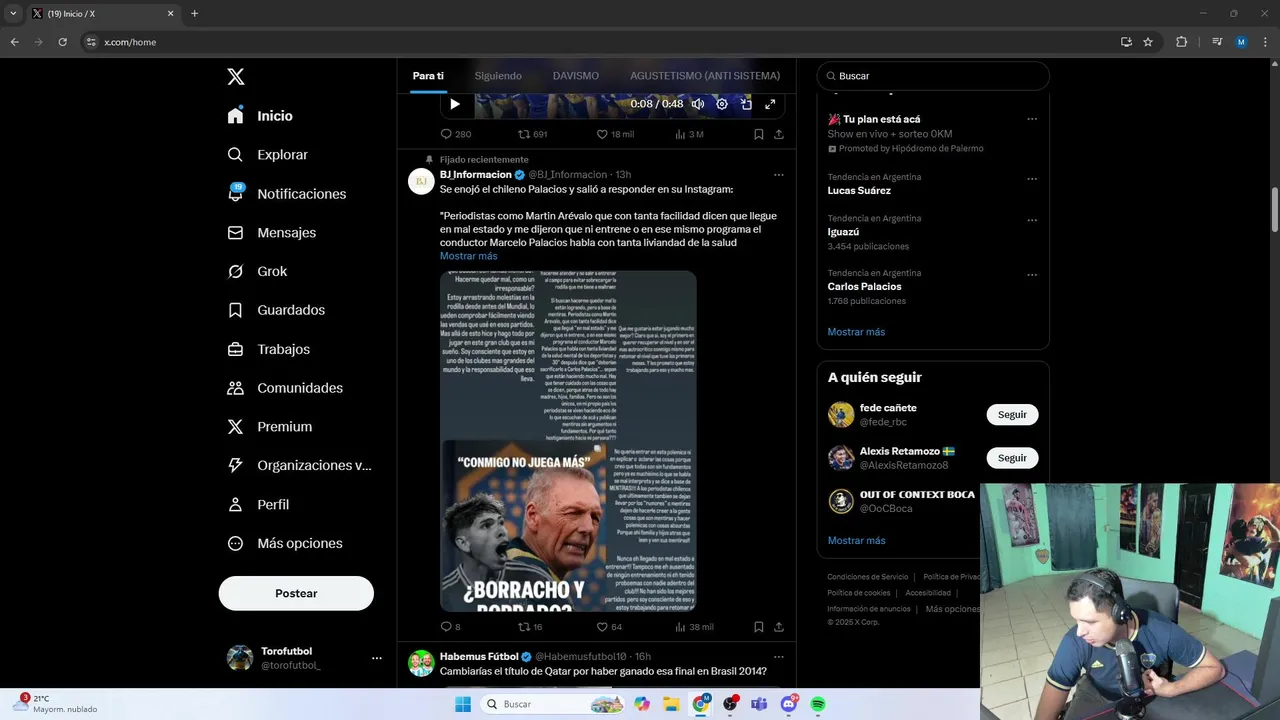Open Chrome extensions puzzle icon
This screenshot has height=720, width=1280.
tap(1181, 42)
